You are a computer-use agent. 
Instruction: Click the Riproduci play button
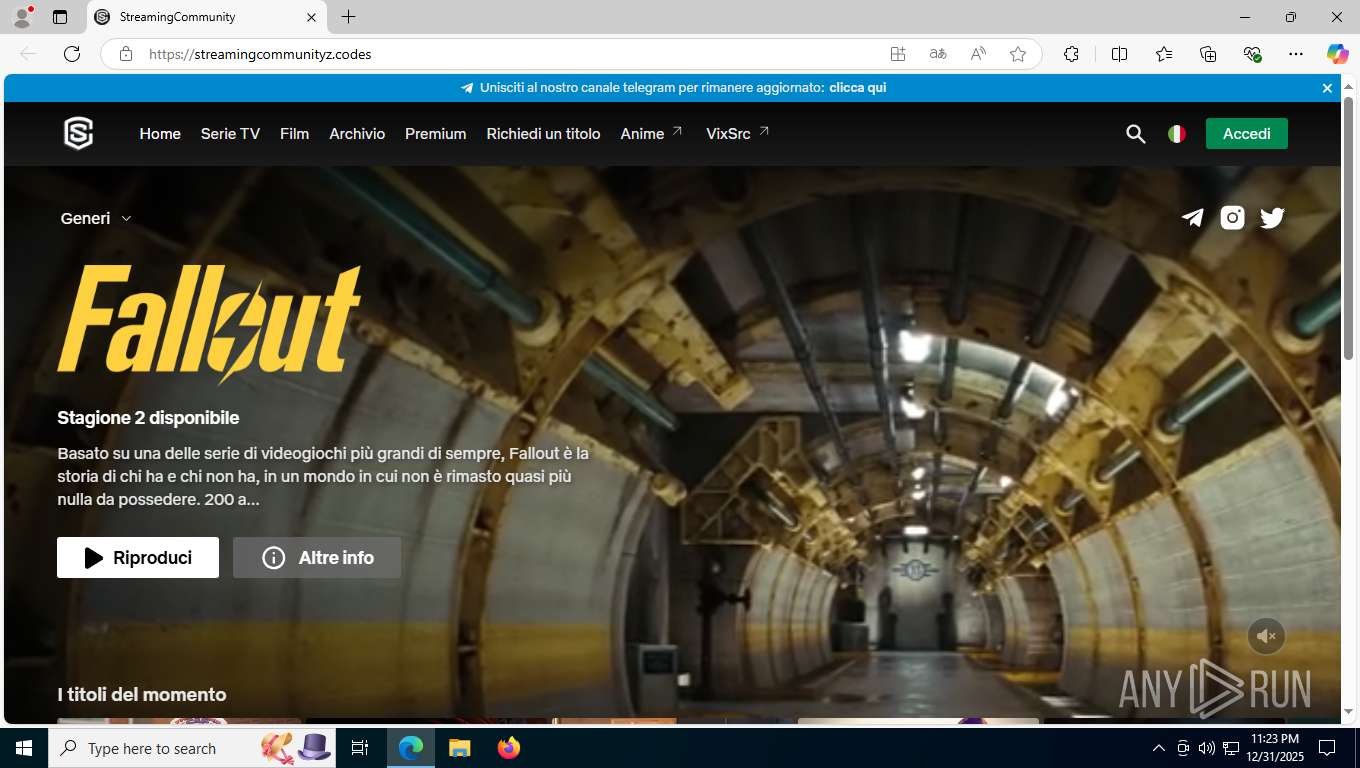tap(138, 558)
